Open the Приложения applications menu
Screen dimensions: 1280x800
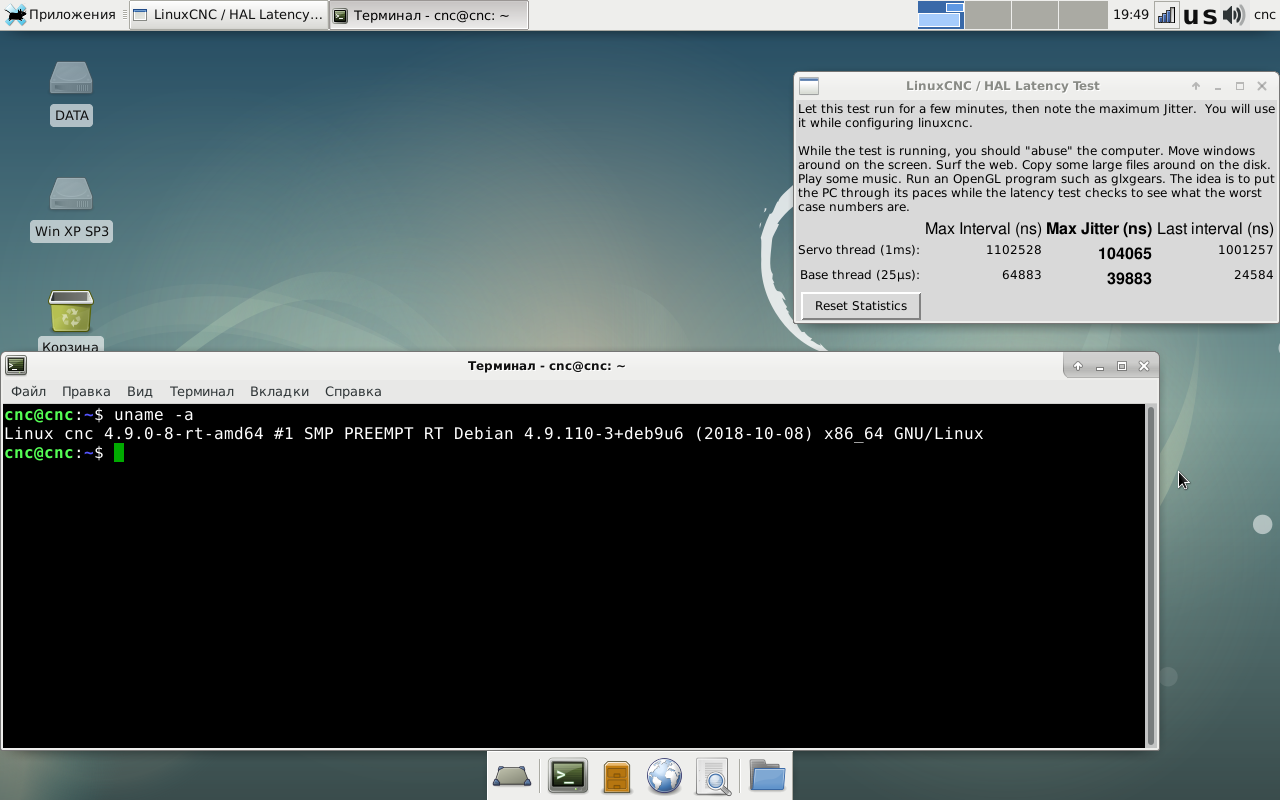61,15
